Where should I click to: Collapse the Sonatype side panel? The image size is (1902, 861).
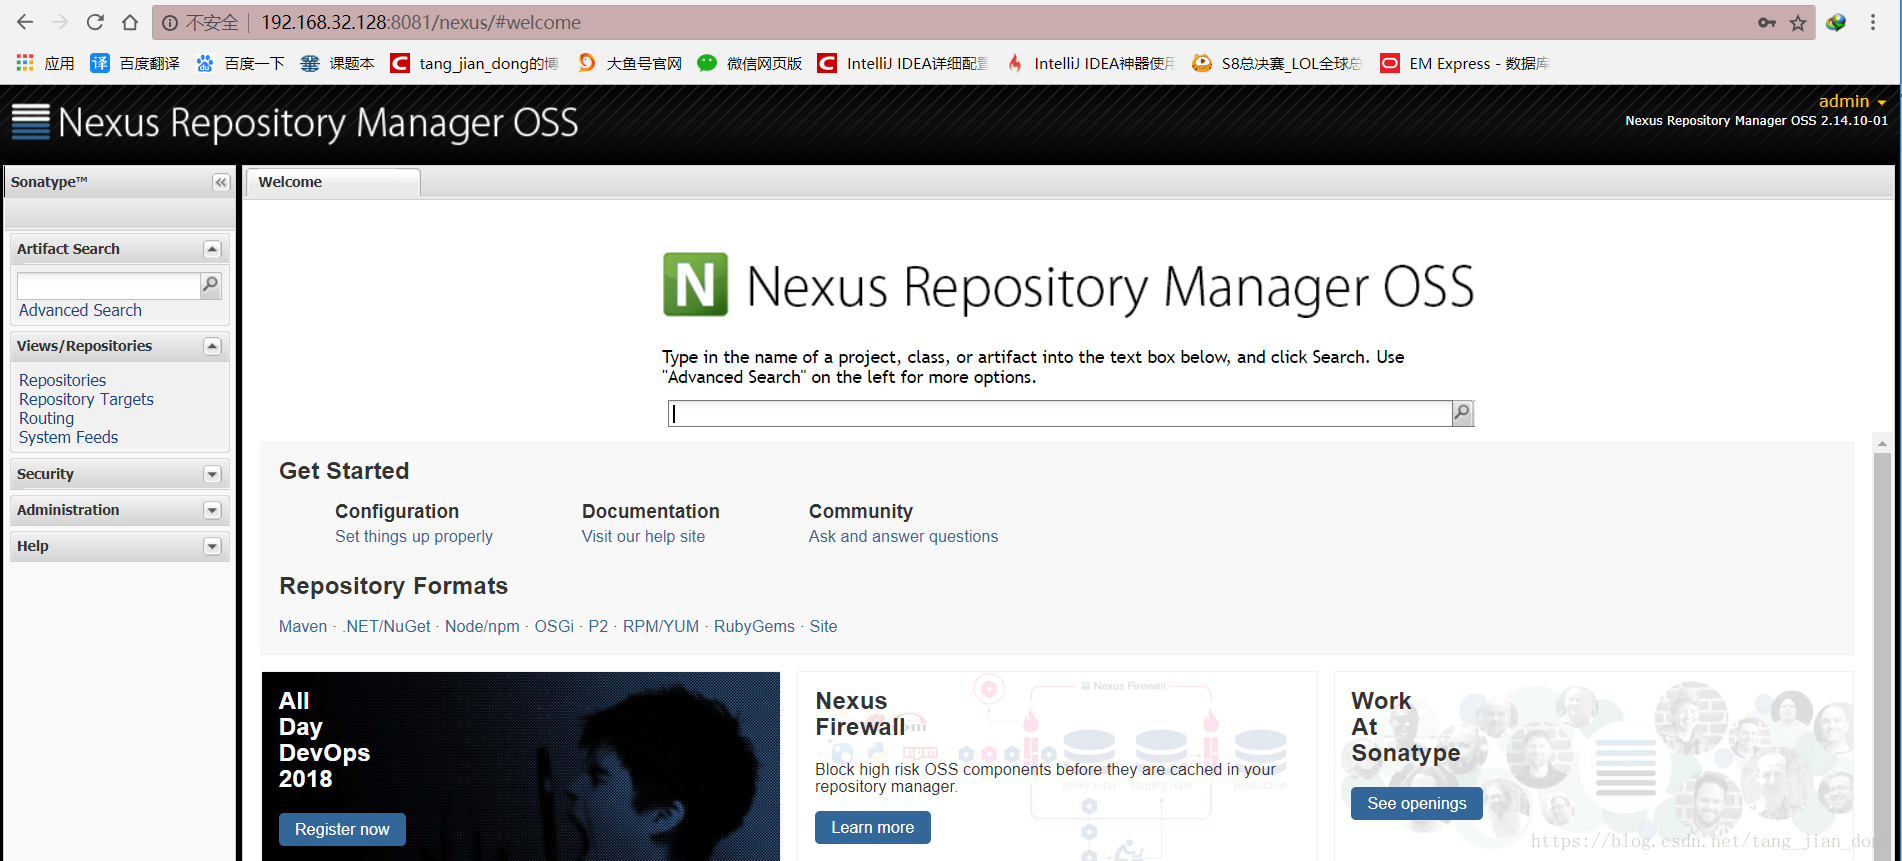tap(221, 182)
